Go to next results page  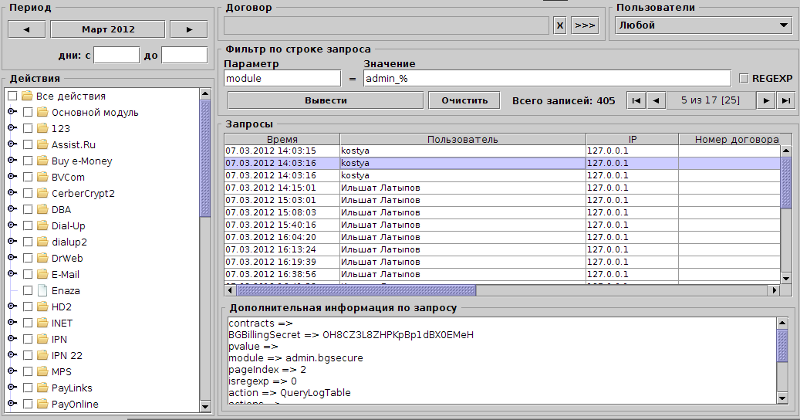click(765, 100)
